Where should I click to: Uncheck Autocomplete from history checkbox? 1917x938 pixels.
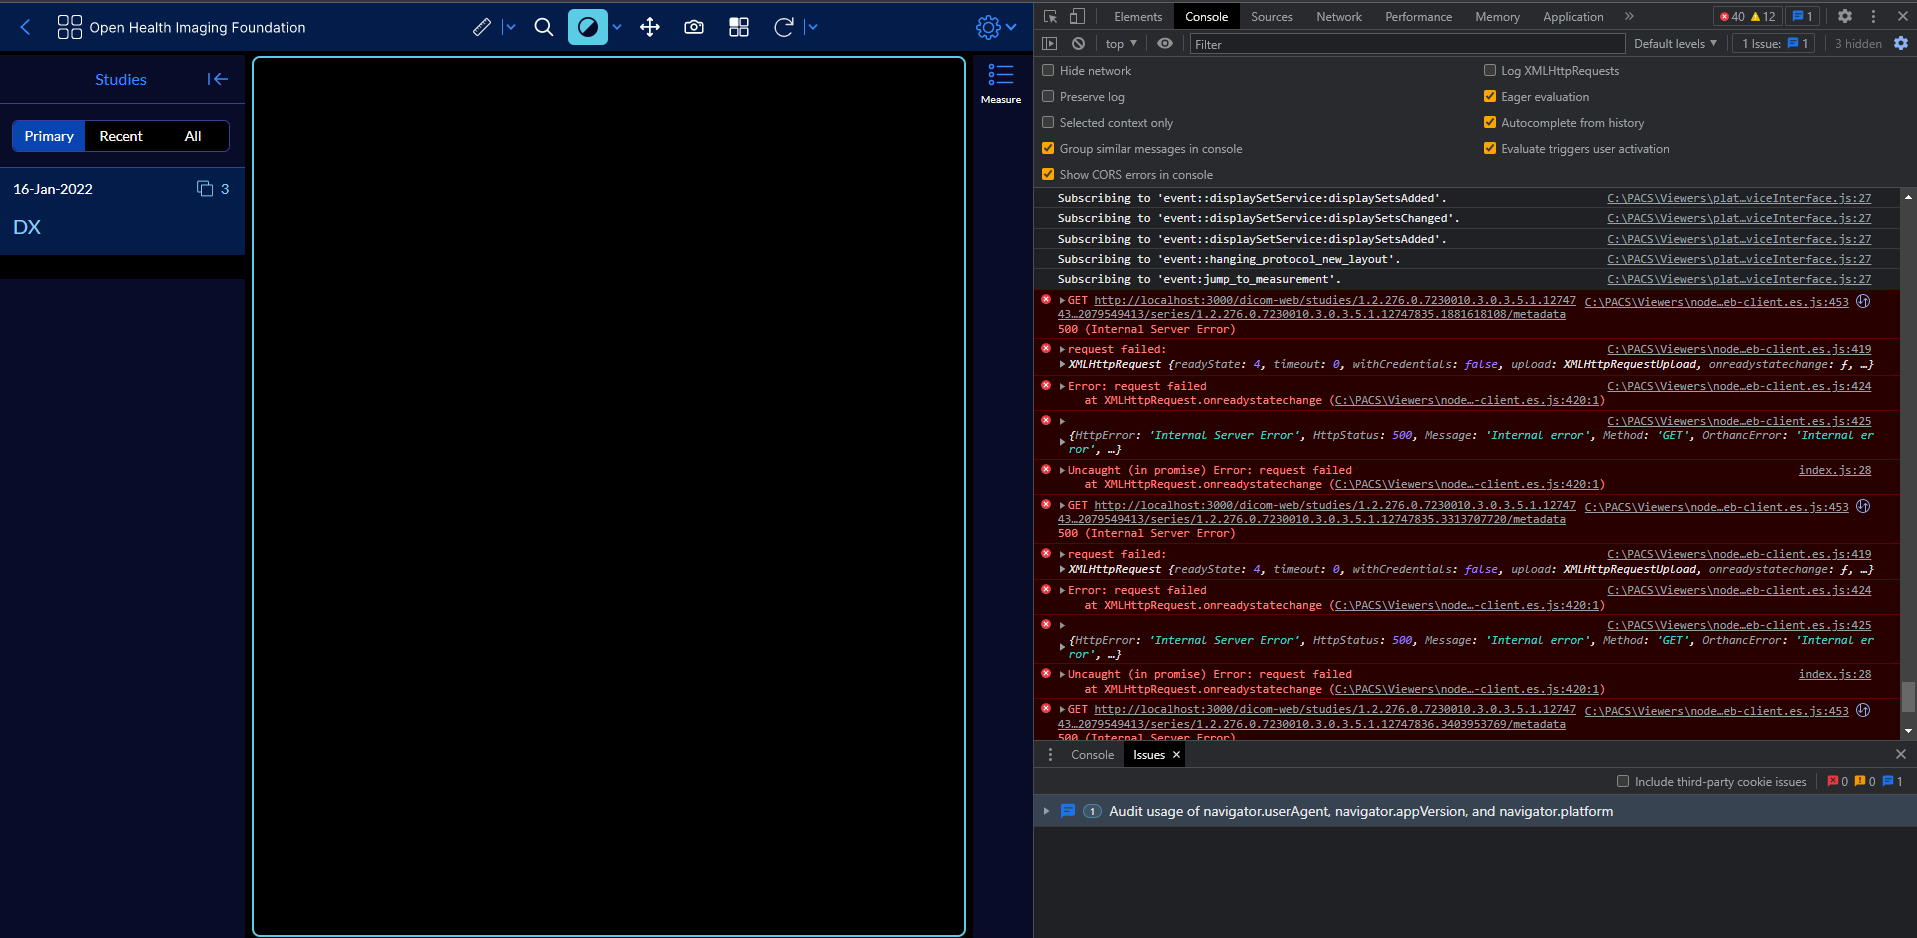click(x=1490, y=122)
